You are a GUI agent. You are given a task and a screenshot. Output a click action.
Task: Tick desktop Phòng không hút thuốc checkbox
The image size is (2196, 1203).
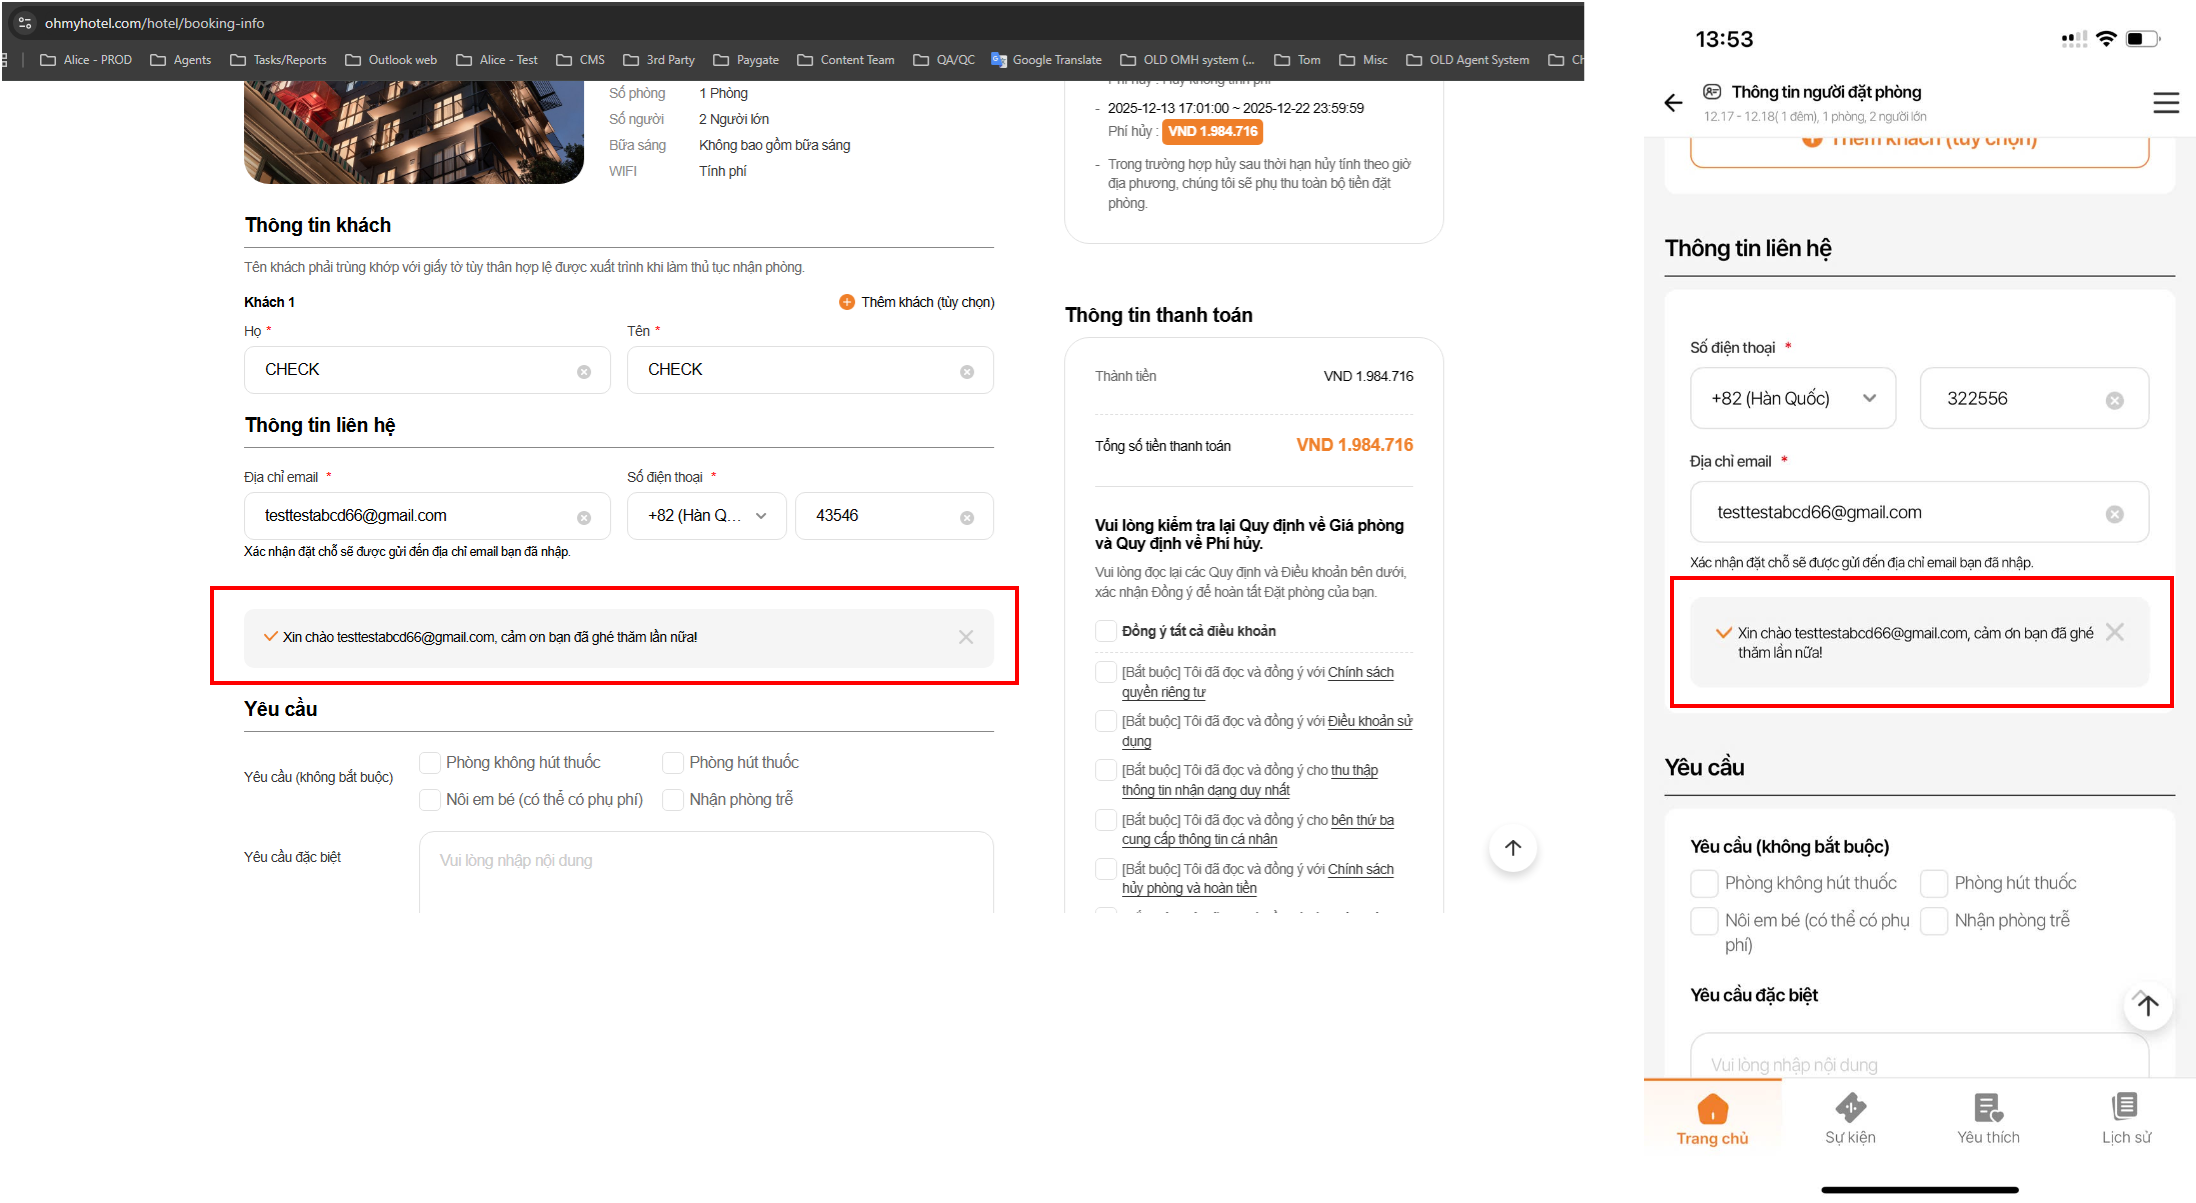(430, 763)
